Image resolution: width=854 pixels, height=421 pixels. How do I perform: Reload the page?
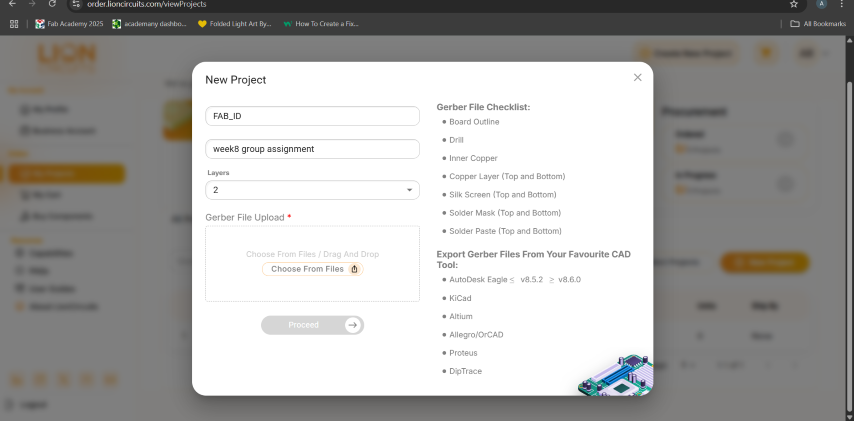[52, 4]
